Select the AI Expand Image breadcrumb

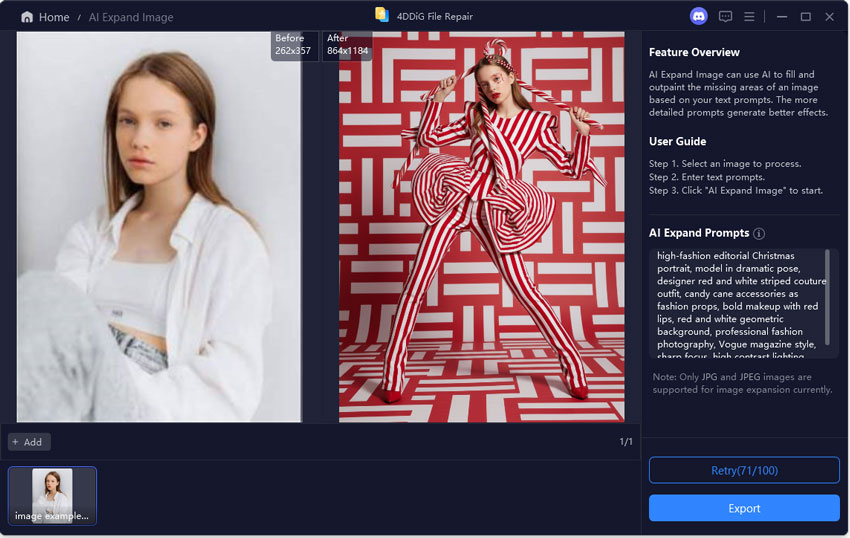click(x=131, y=17)
